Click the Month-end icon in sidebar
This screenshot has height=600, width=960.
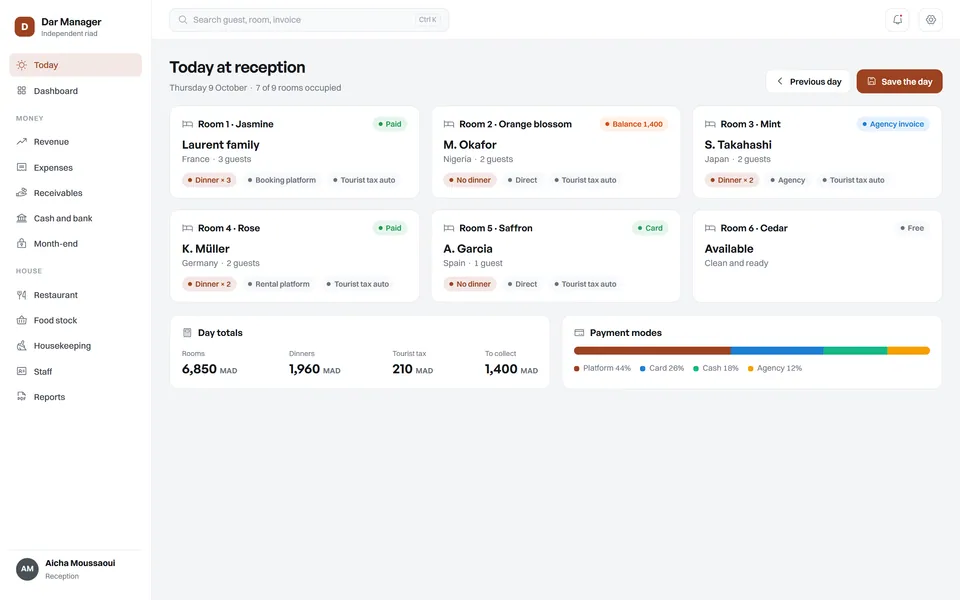[x=21, y=244]
